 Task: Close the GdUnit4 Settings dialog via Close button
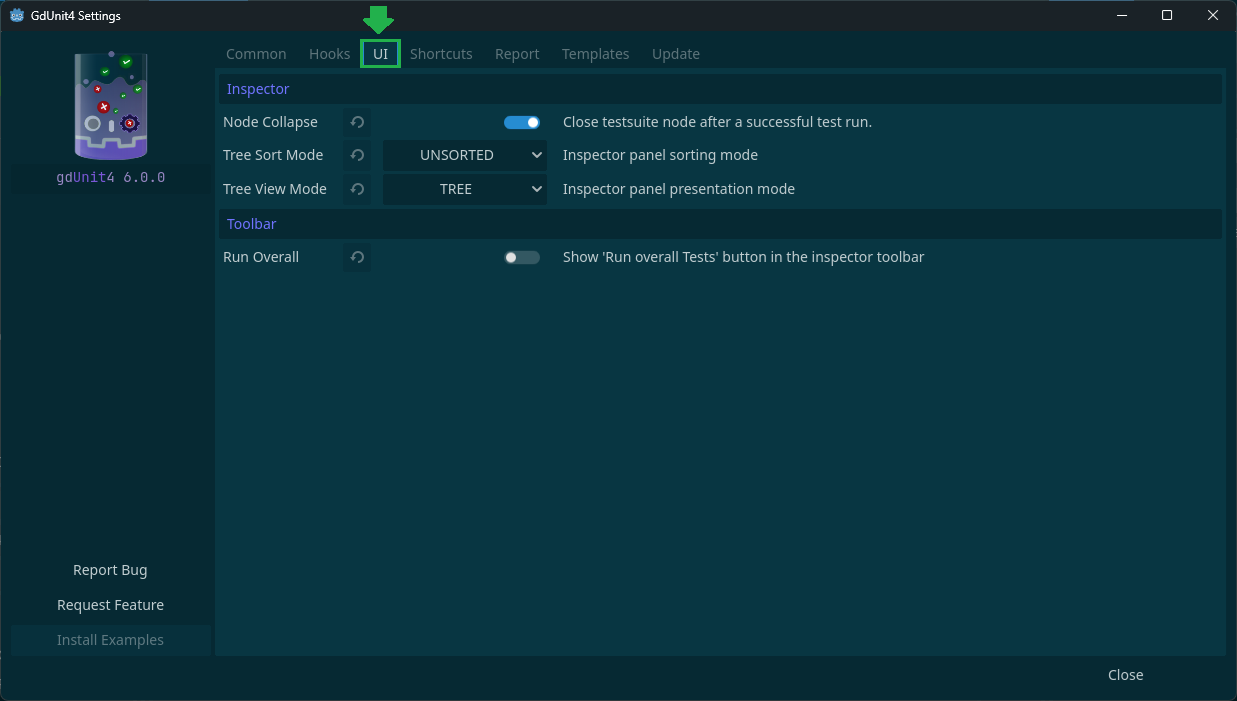pyautogui.click(x=1125, y=674)
